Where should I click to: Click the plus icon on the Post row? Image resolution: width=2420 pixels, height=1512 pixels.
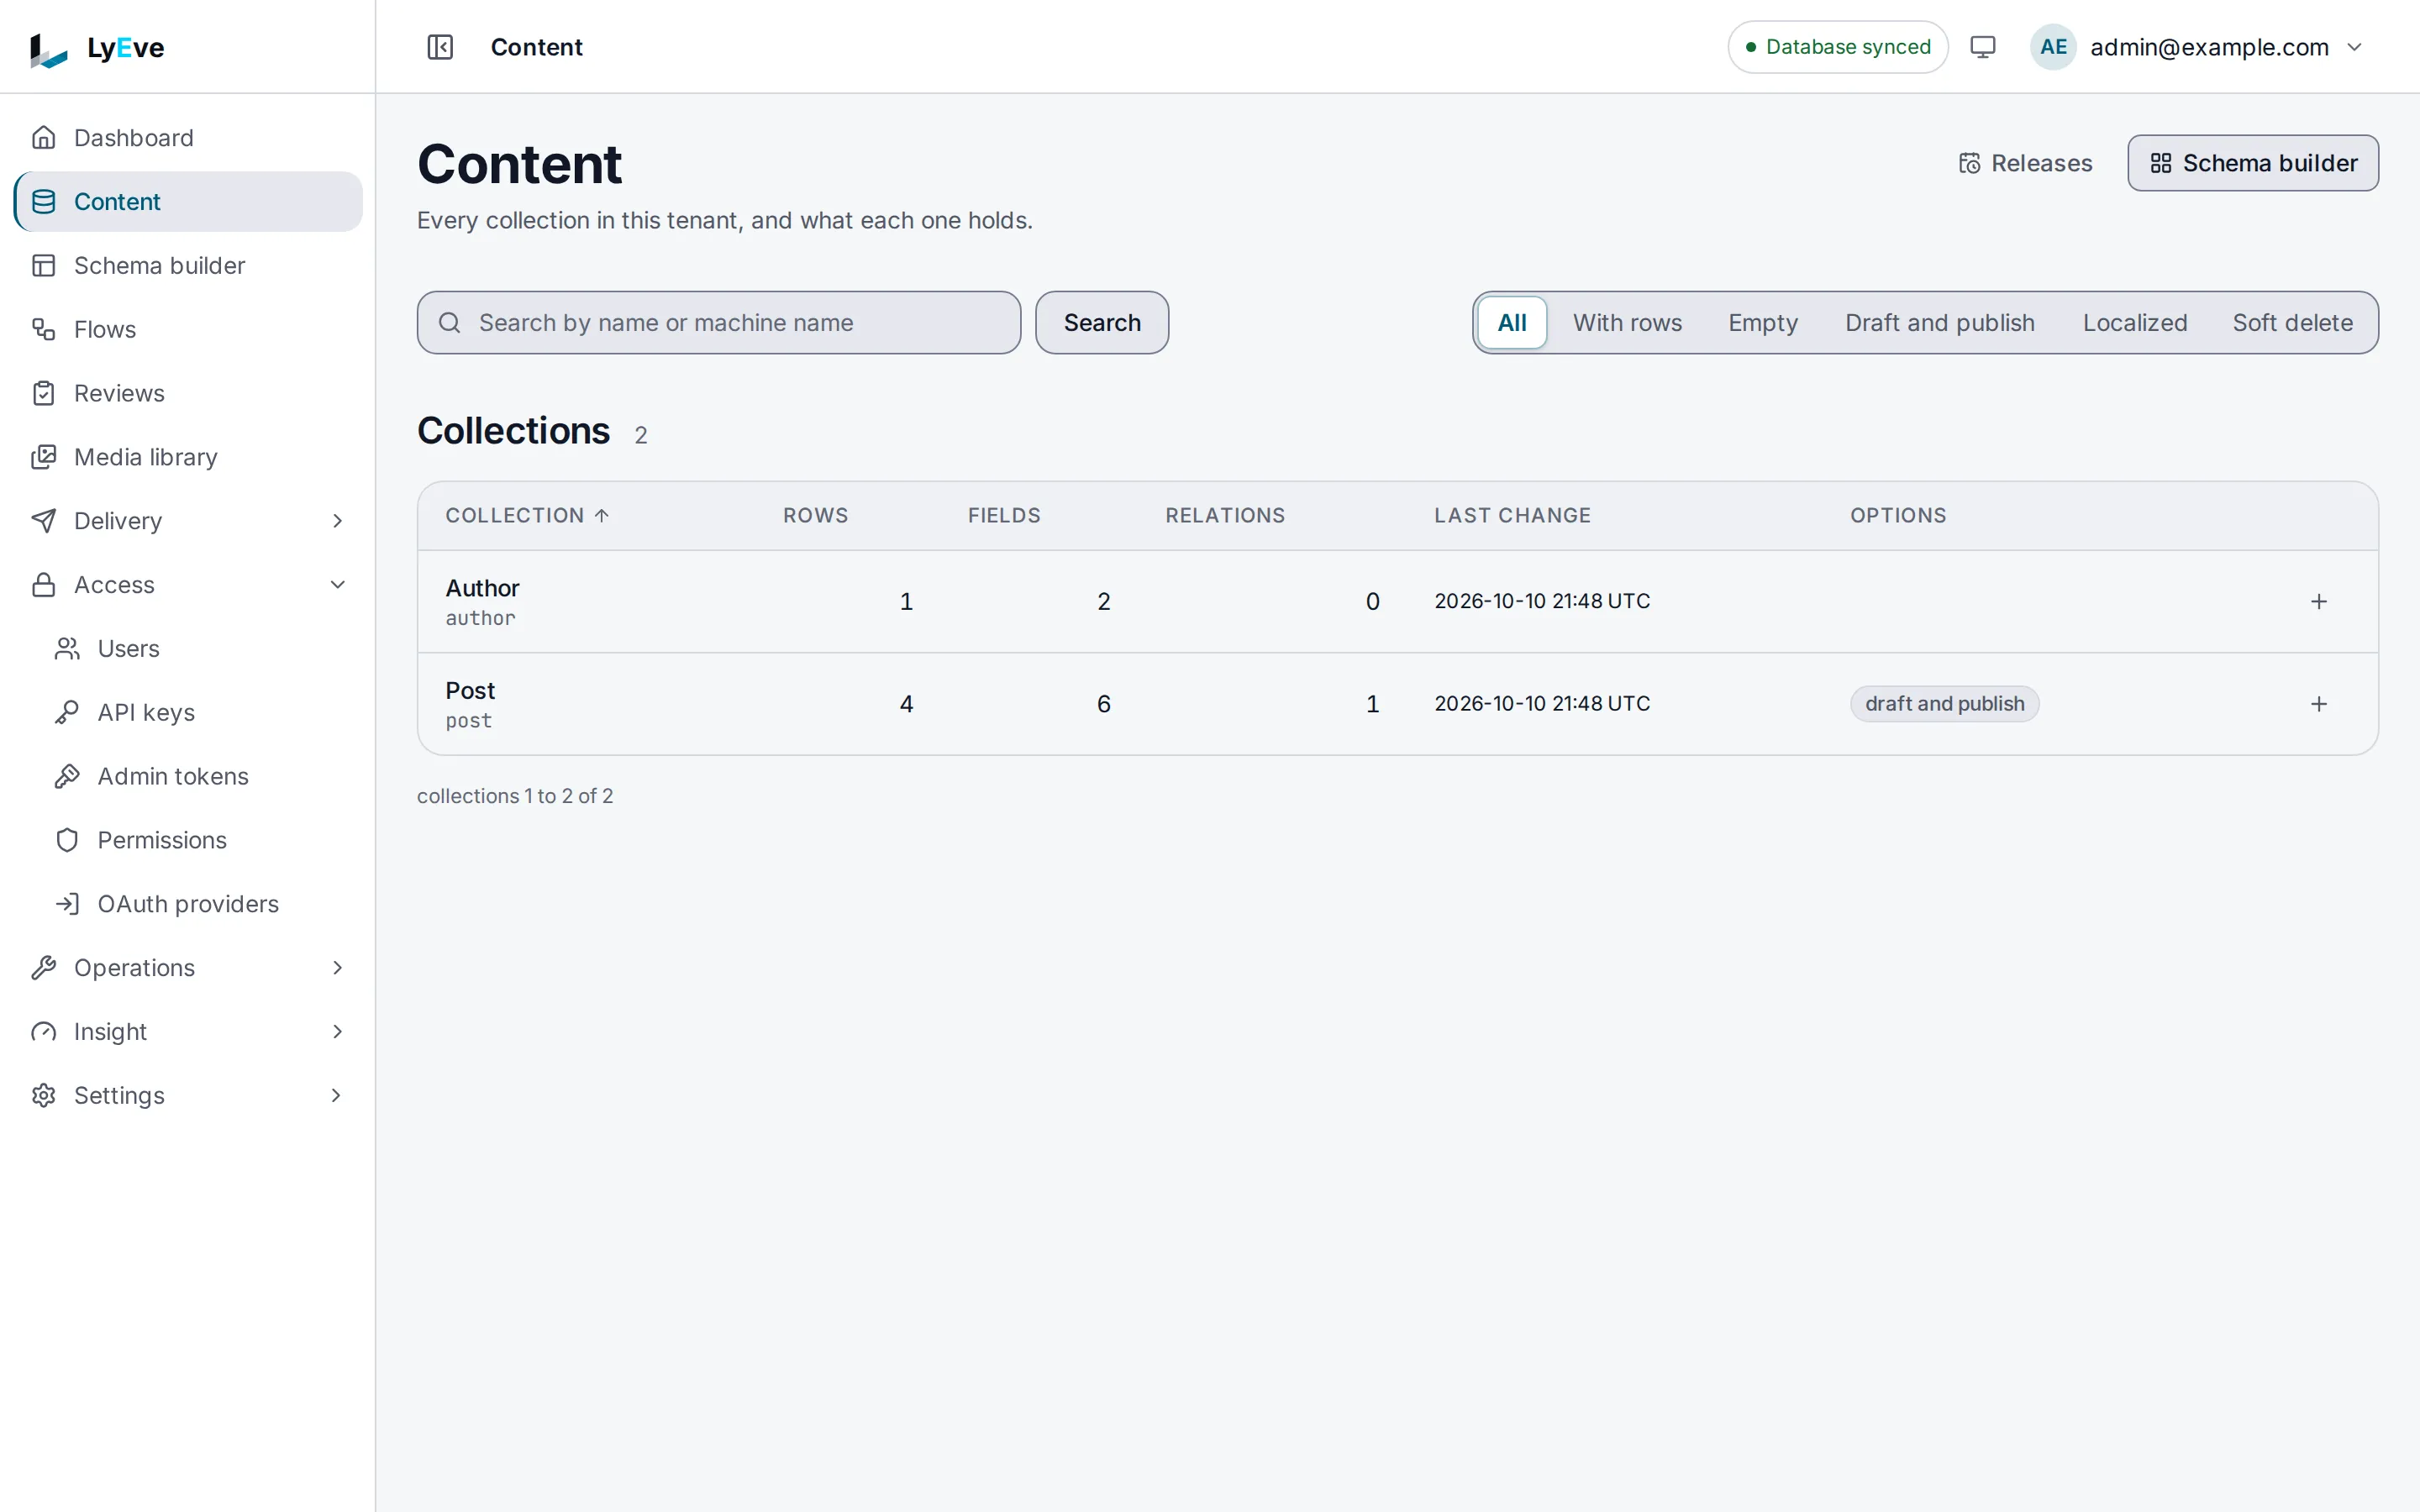click(2319, 704)
